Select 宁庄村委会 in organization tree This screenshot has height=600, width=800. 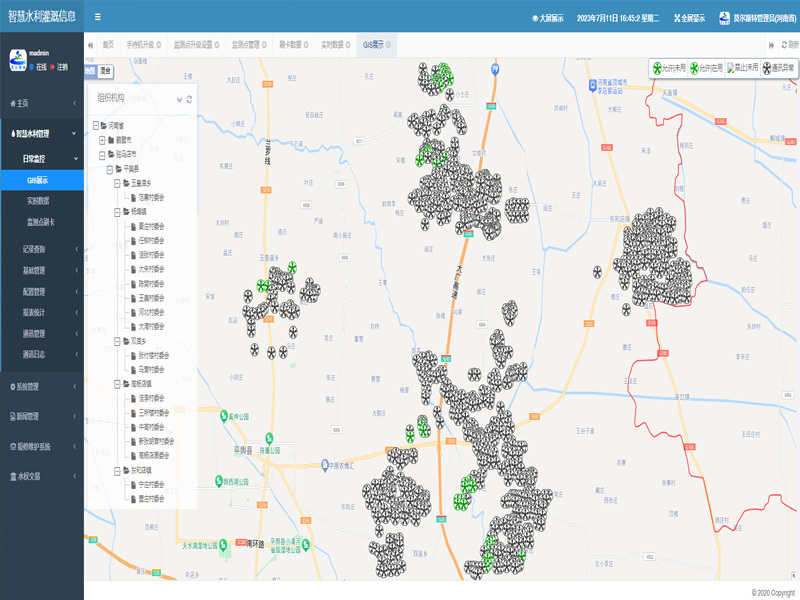[153, 484]
